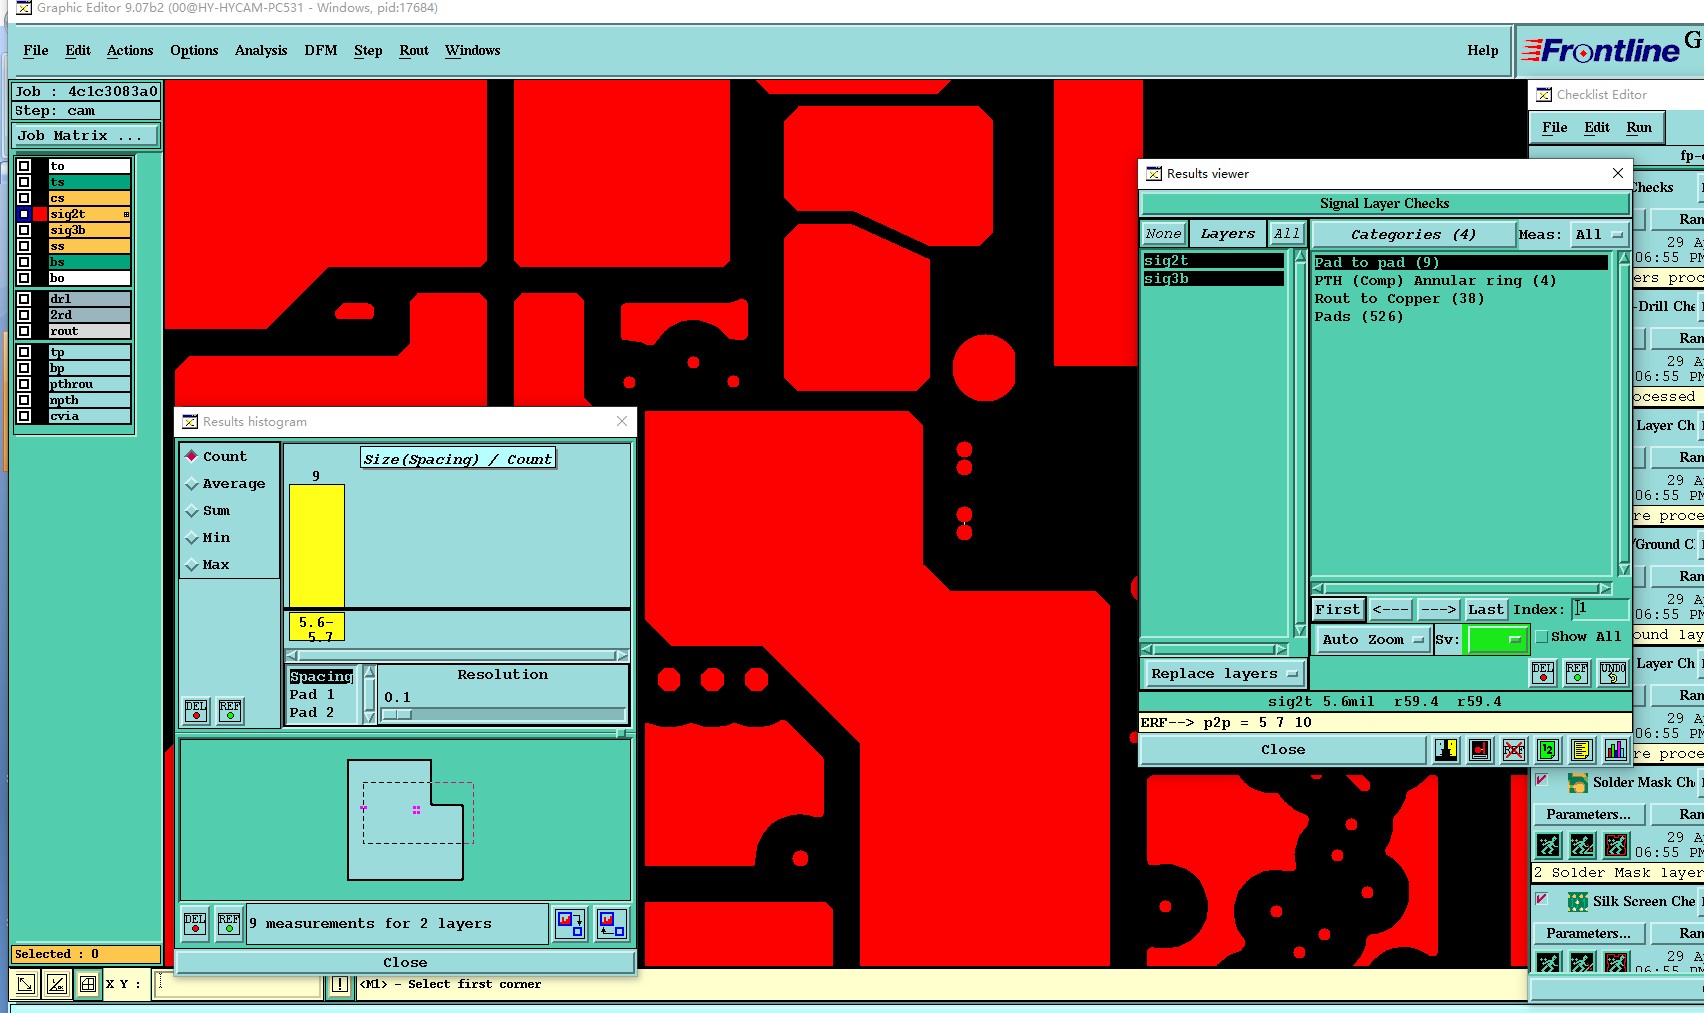
Task: Toggle the 'to' layer display checkbox
Action: [x=24, y=166]
